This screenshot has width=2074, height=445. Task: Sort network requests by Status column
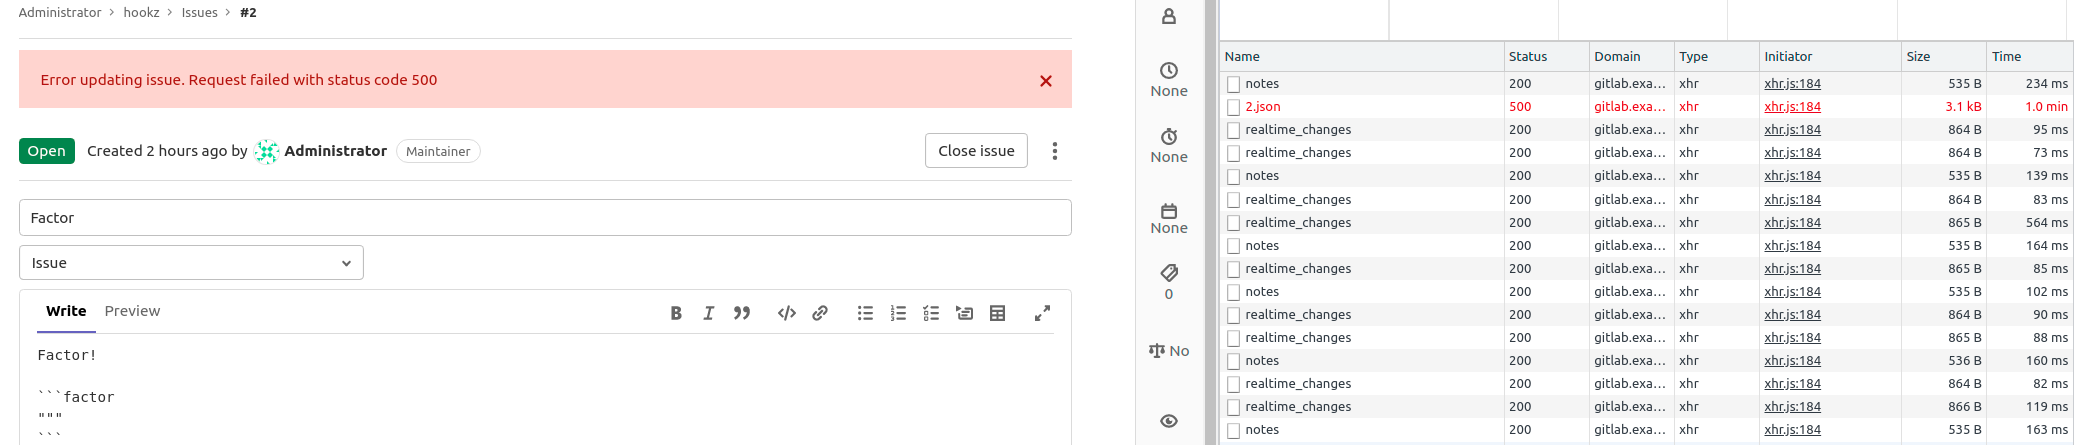point(1528,57)
